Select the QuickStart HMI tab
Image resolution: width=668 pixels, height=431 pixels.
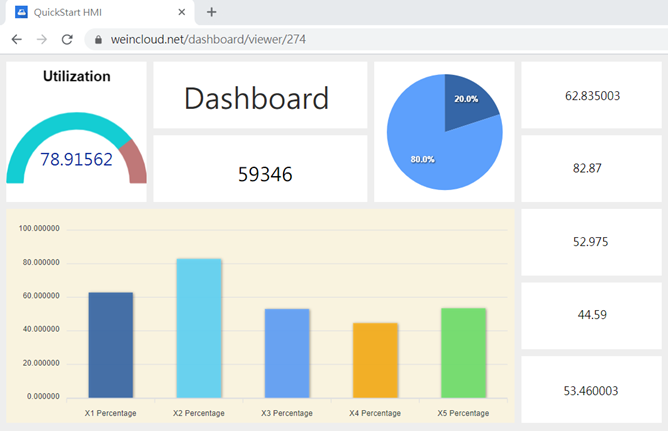tap(100, 12)
